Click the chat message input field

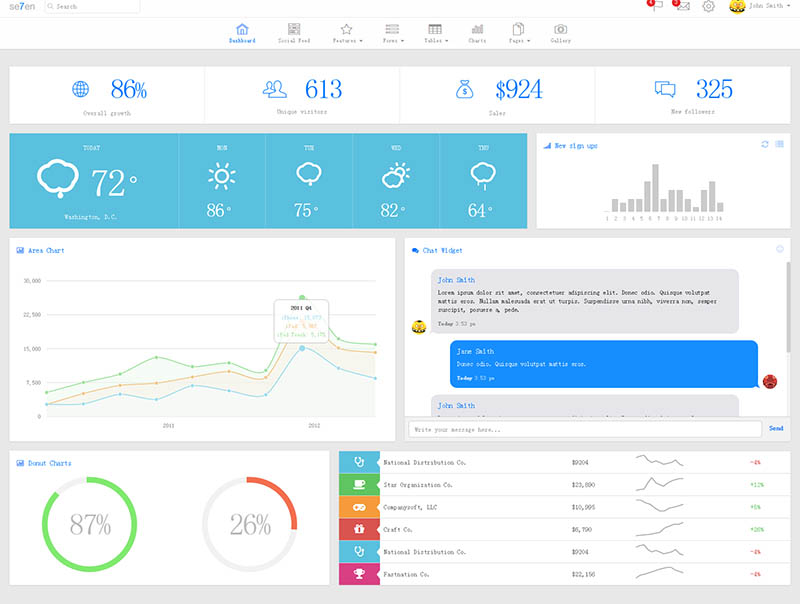click(585, 428)
